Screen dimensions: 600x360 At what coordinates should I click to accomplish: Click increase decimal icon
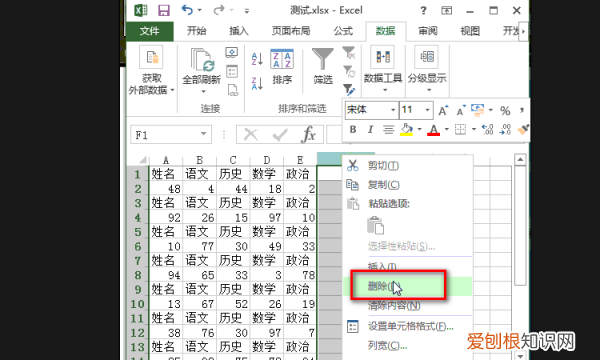[x=488, y=130]
